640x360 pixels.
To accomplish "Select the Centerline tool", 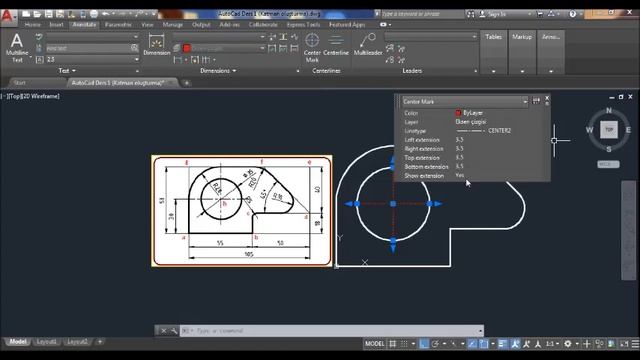I will 336,44.
